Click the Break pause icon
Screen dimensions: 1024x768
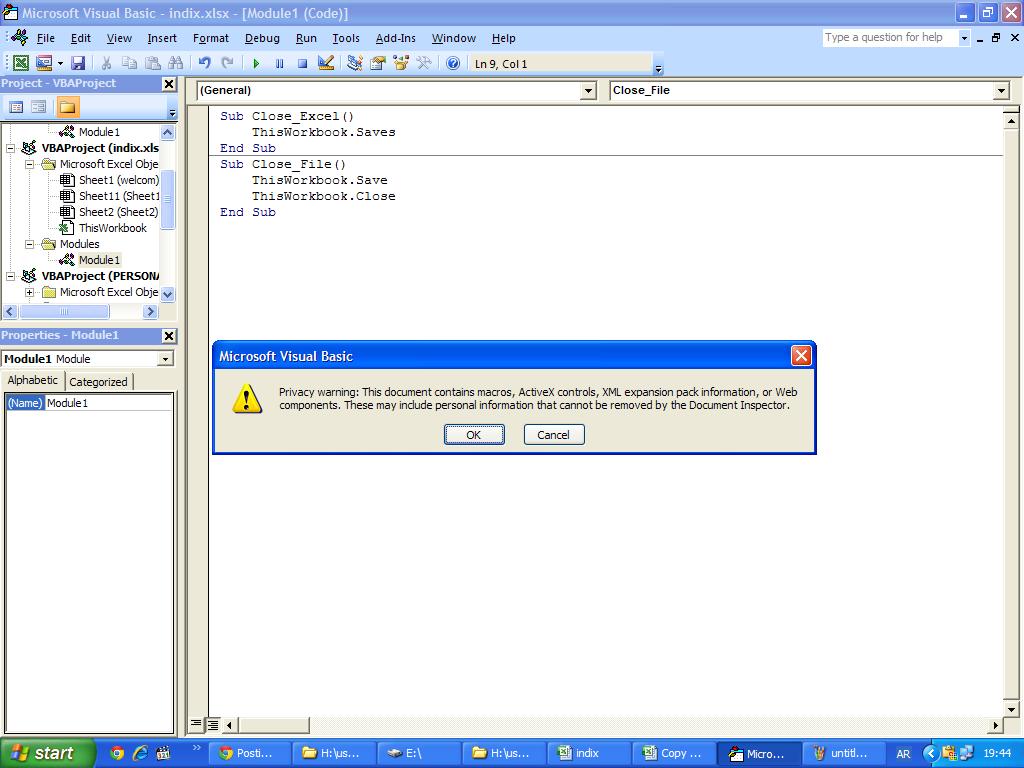280,63
